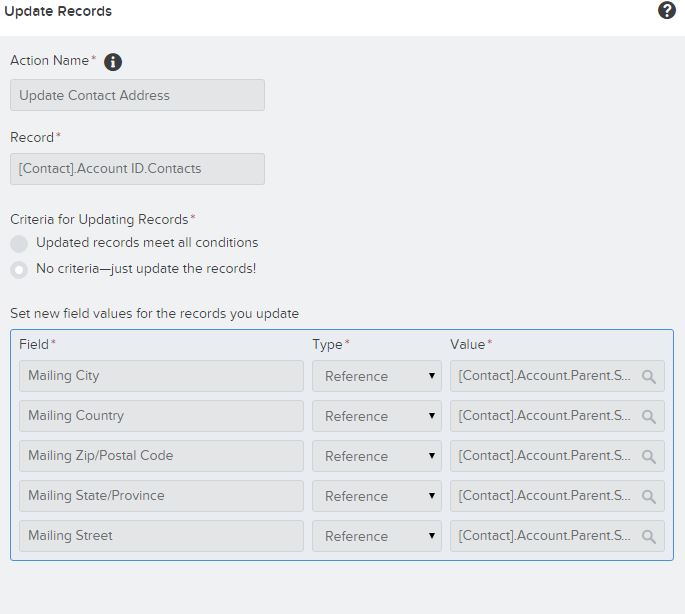Click lookup magnifier for Mailing Street value
Viewport: 685px width, 614px height.
649,537
